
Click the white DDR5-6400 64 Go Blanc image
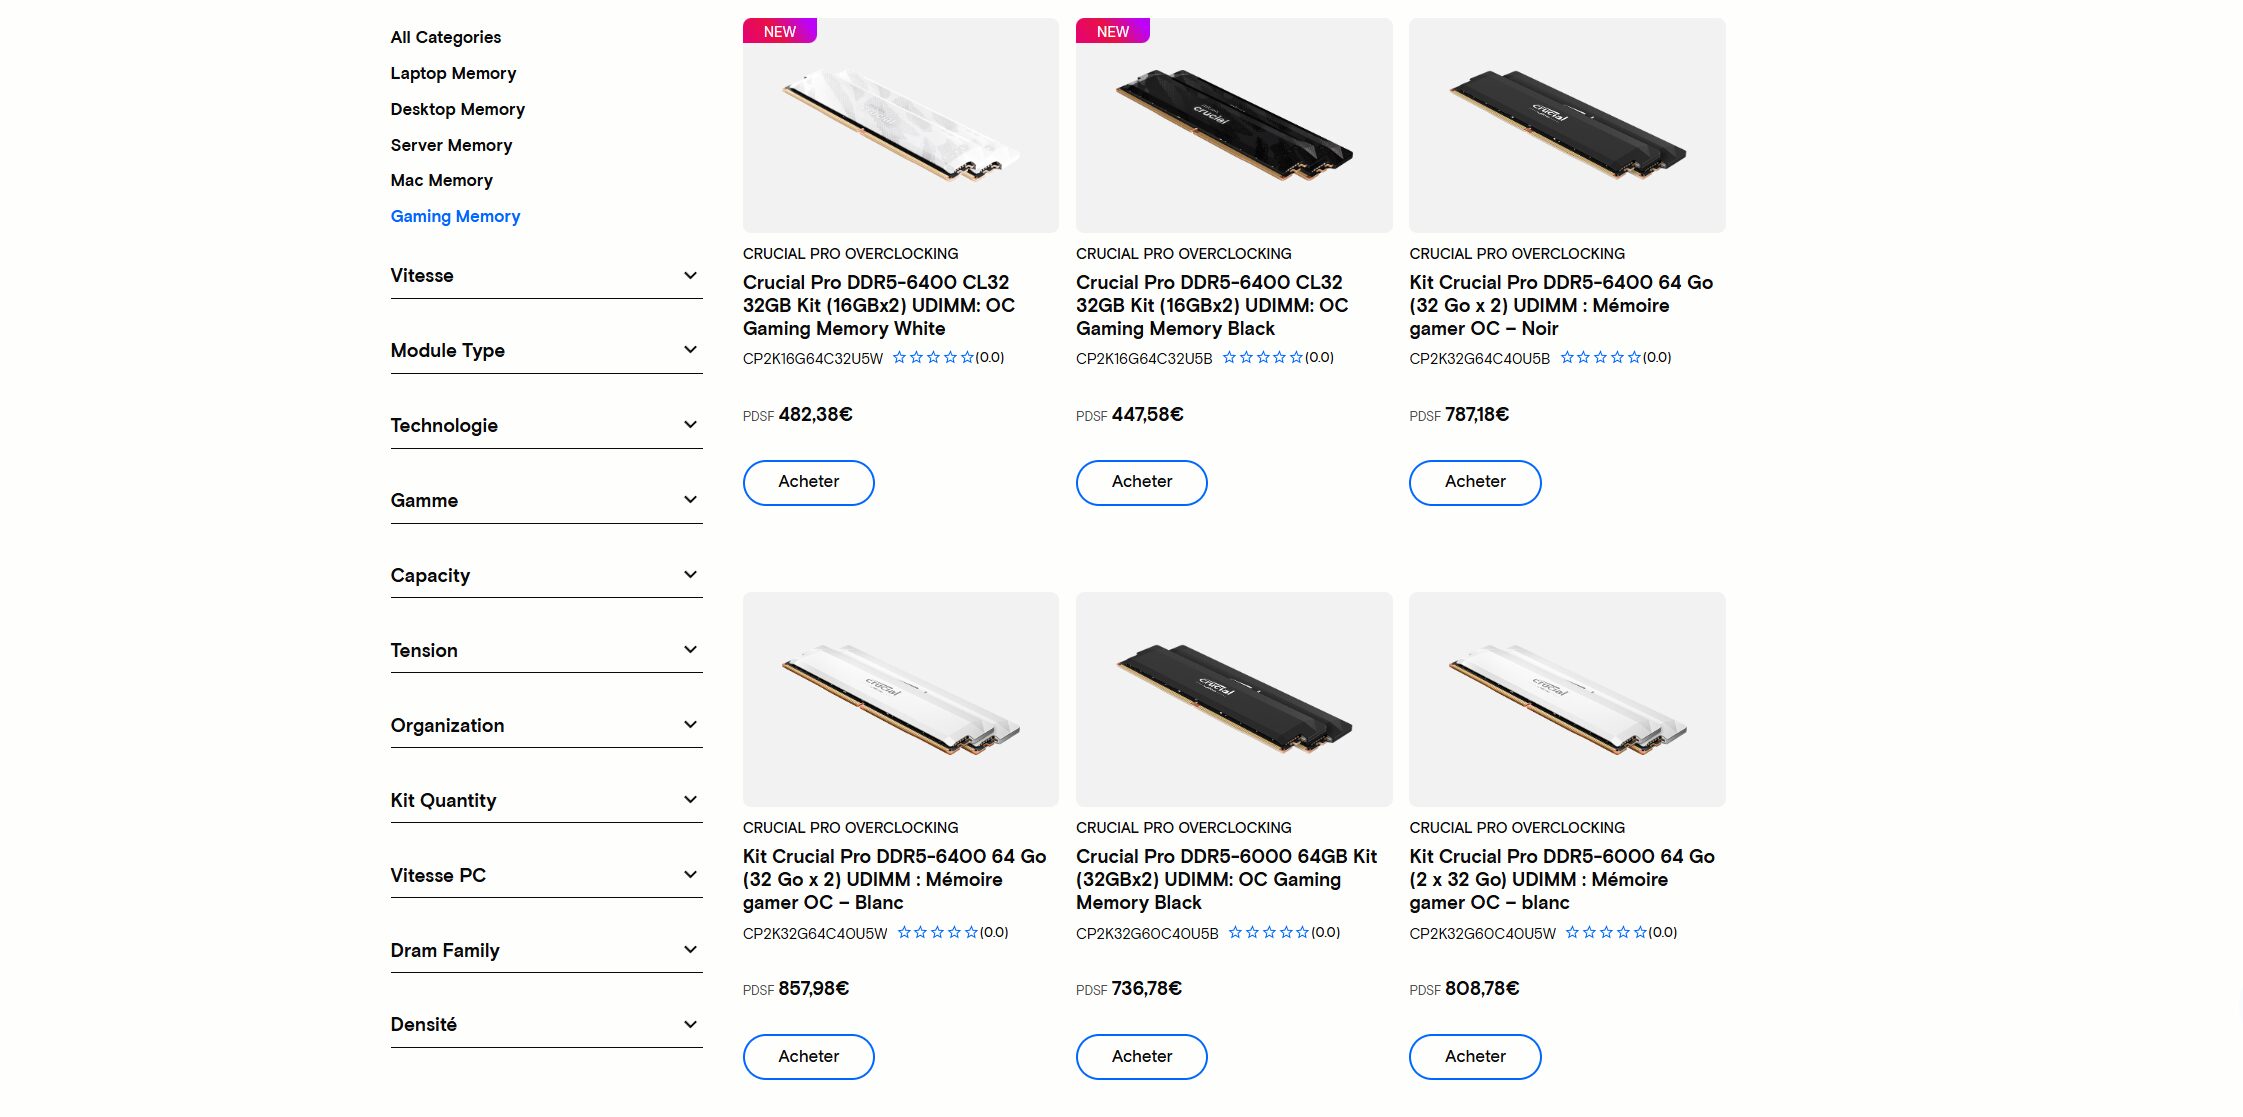900,700
